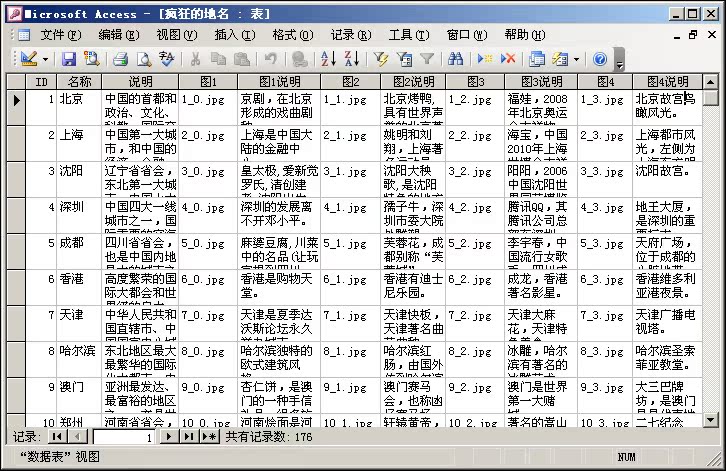Image resolution: width=726 pixels, height=471 pixels.
Task: Click the Cut scissors icon
Action: click(195, 59)
